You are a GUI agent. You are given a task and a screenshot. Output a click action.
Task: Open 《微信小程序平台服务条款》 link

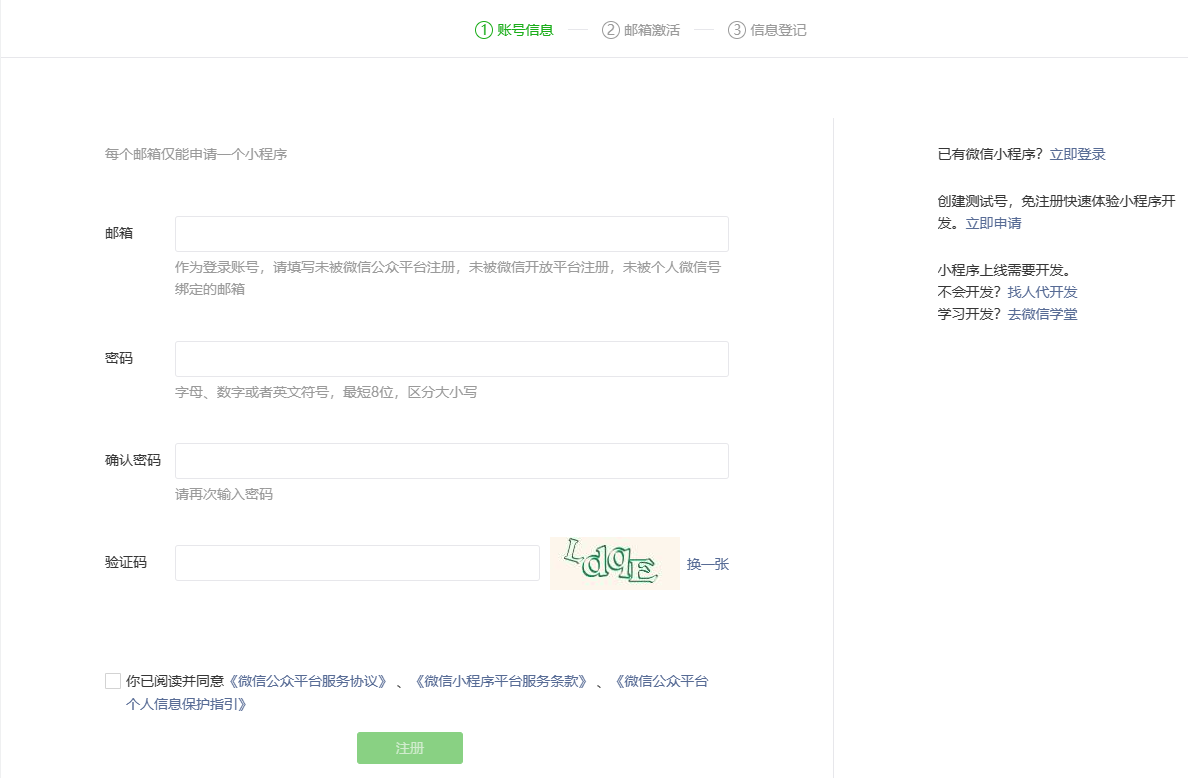pos(500,681)
